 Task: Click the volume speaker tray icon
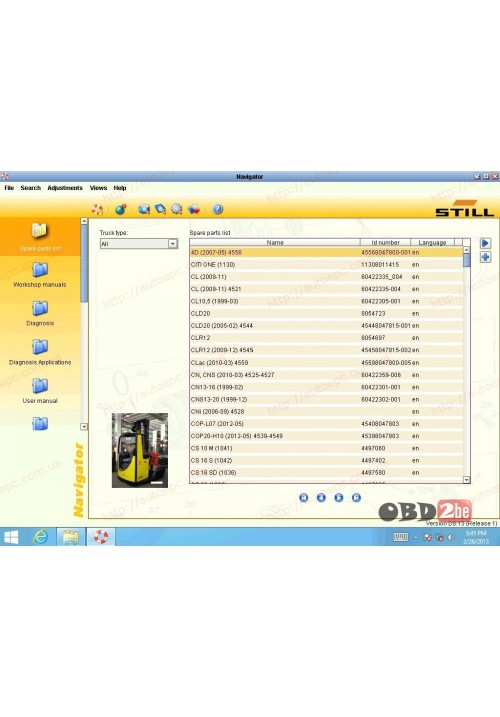click(x=451, y=537)
